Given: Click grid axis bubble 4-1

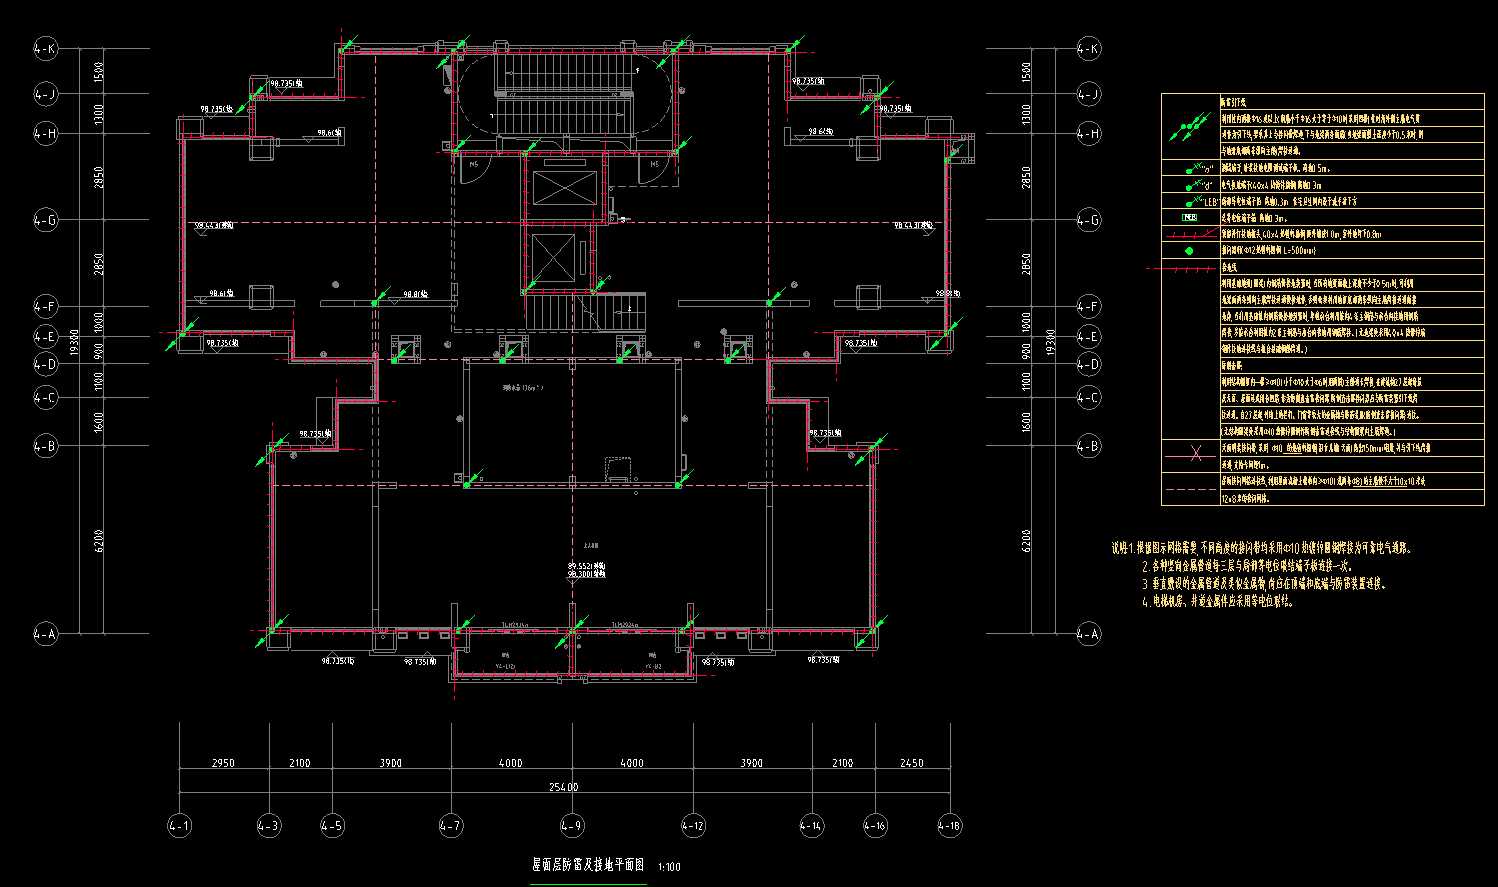Looking at the screenshot, I should coord(179,826).
